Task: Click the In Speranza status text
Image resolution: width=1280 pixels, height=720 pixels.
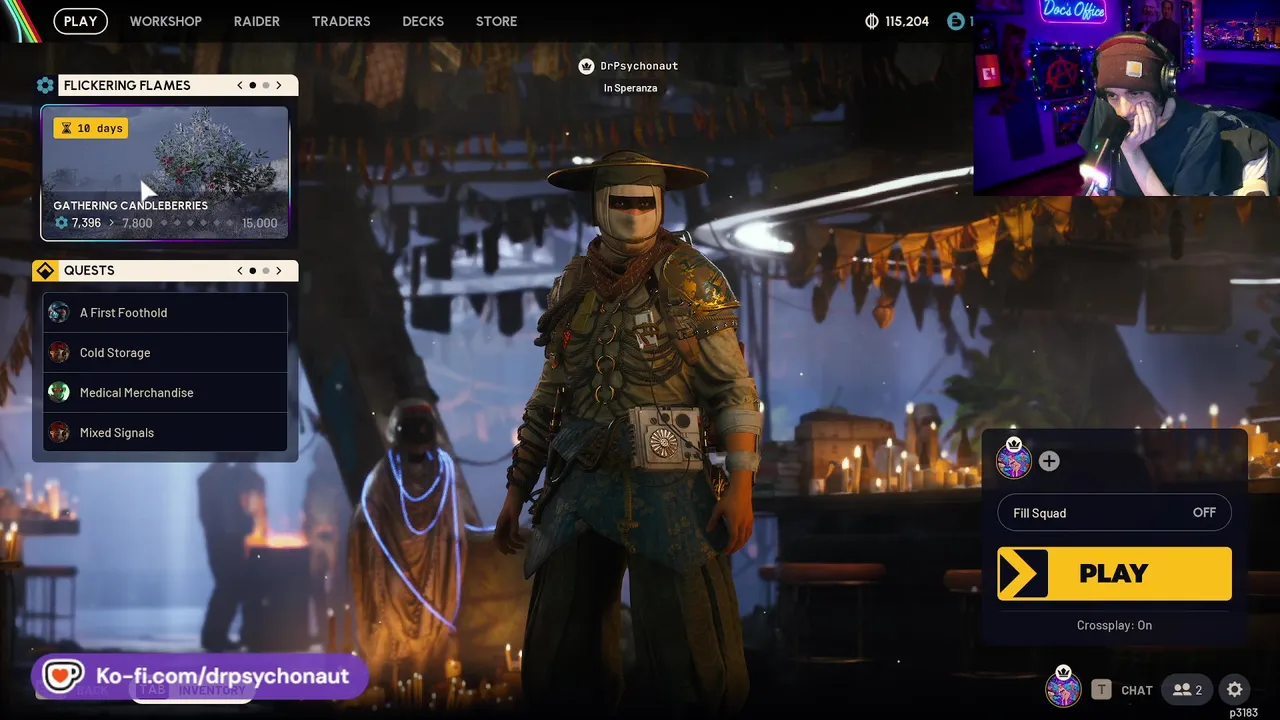Action: point(630,88)
